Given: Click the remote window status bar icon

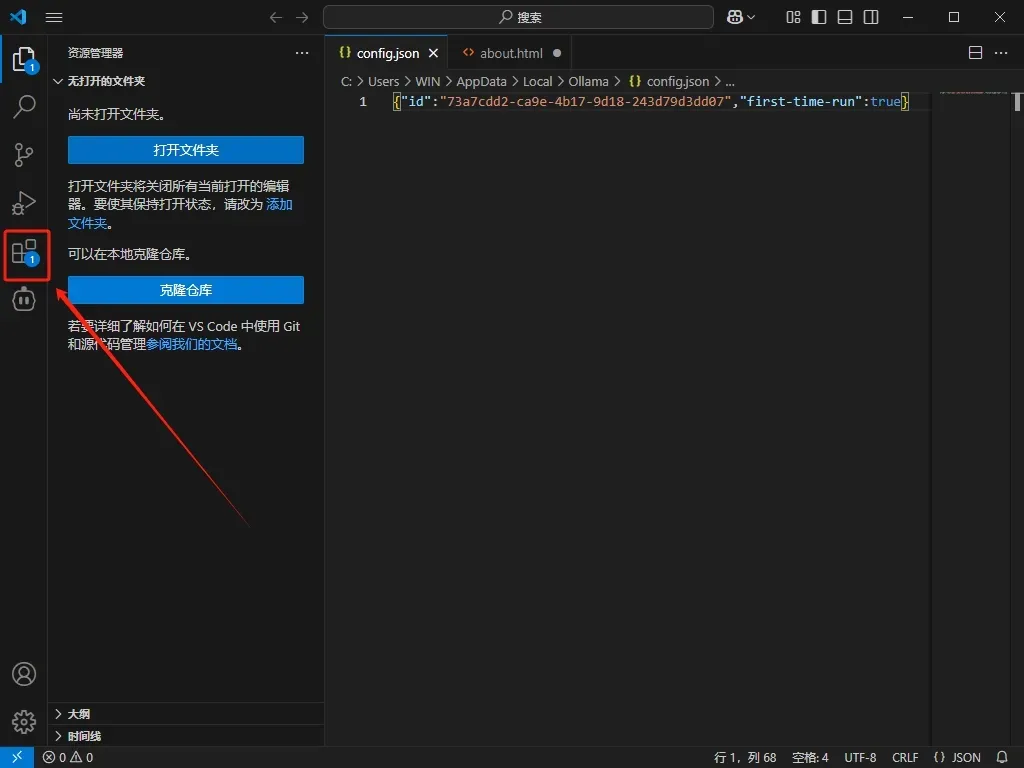Looking at the screenshot, I should coord(17,757).
